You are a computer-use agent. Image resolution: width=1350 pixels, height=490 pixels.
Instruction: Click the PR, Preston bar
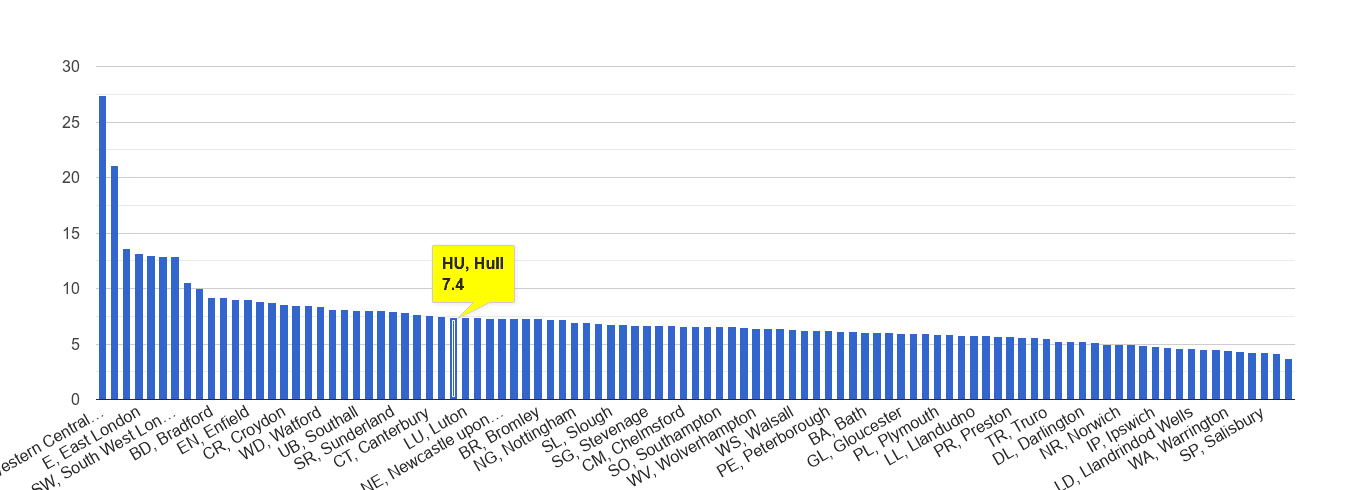click(x=1010, y=369)
